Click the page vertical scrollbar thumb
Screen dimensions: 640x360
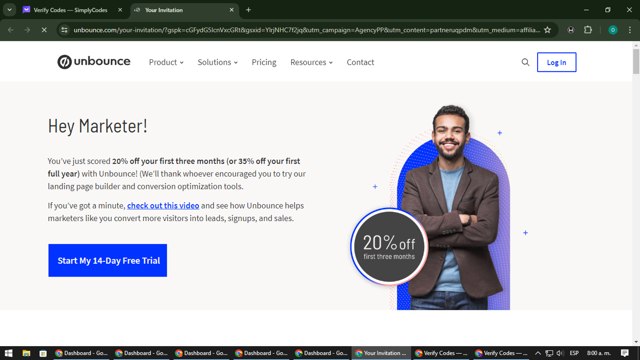[636, 62]
